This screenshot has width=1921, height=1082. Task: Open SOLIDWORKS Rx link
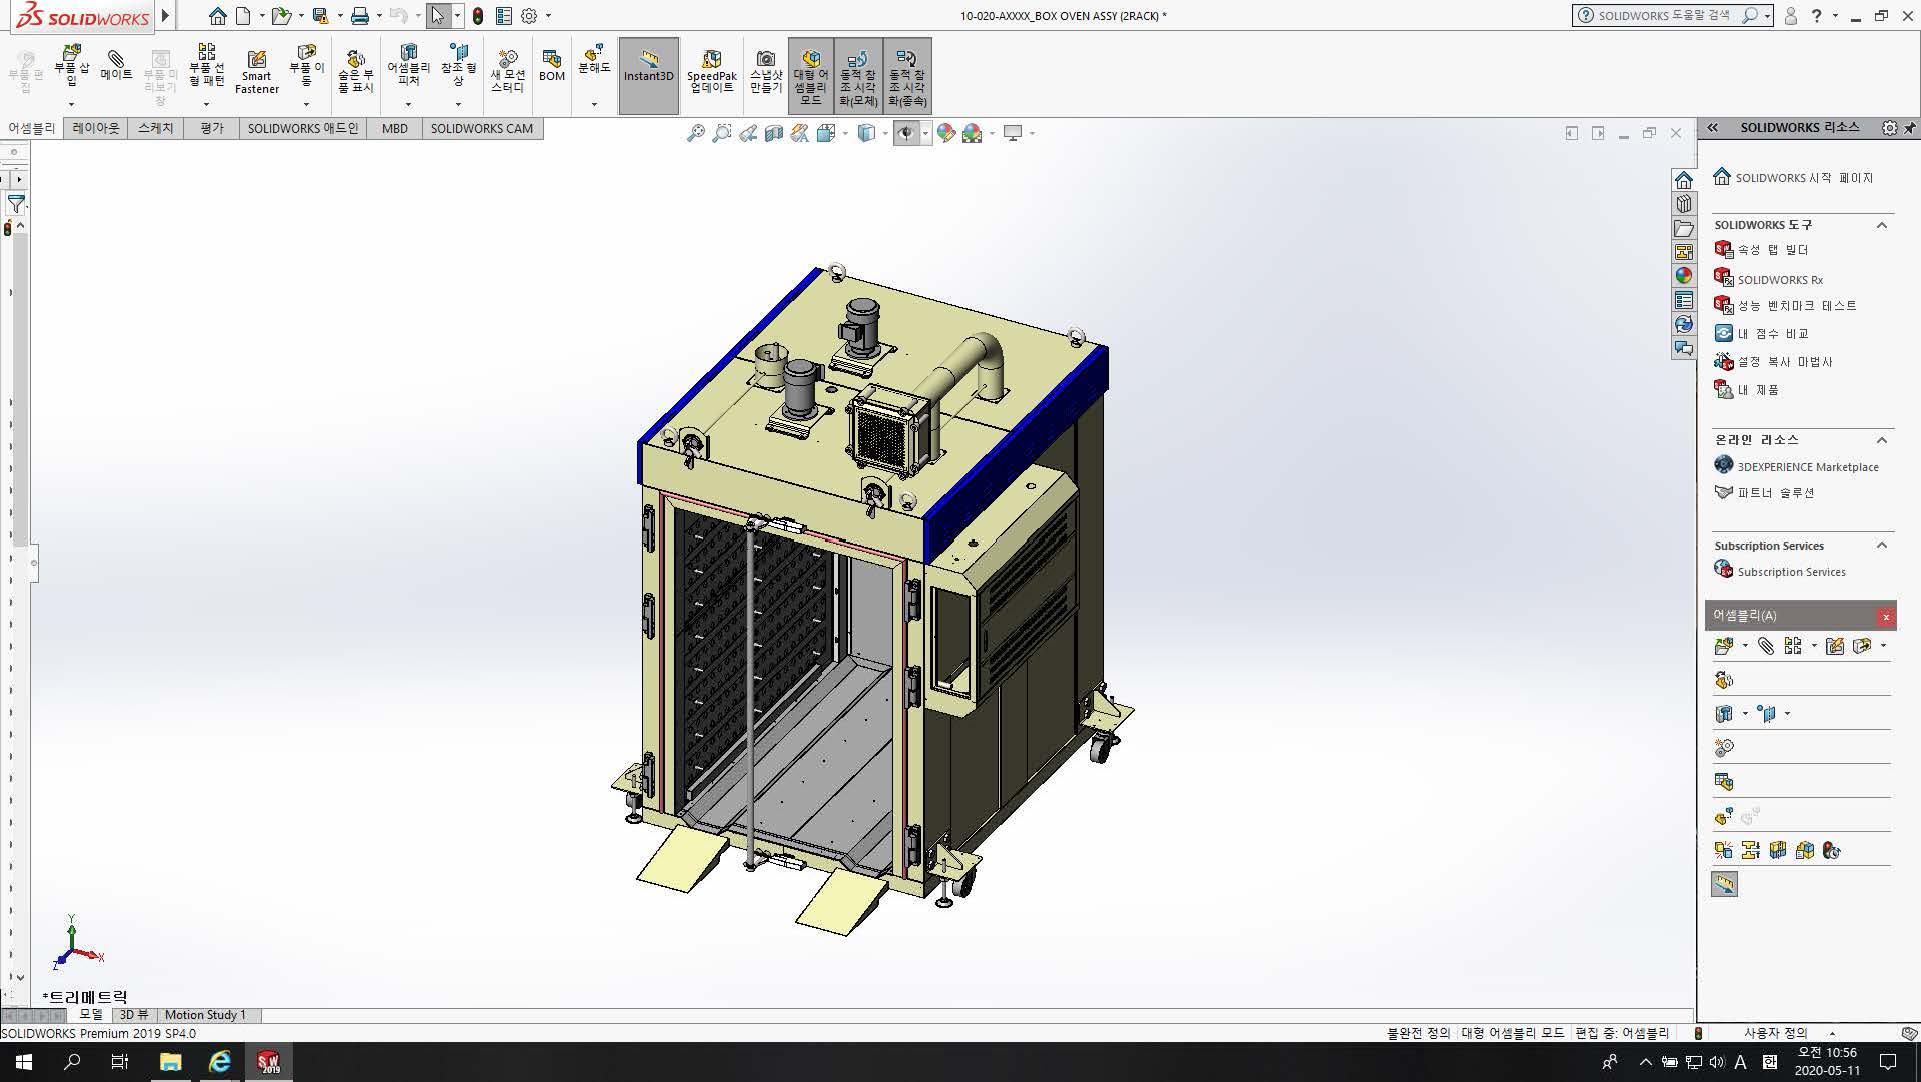1779,280
